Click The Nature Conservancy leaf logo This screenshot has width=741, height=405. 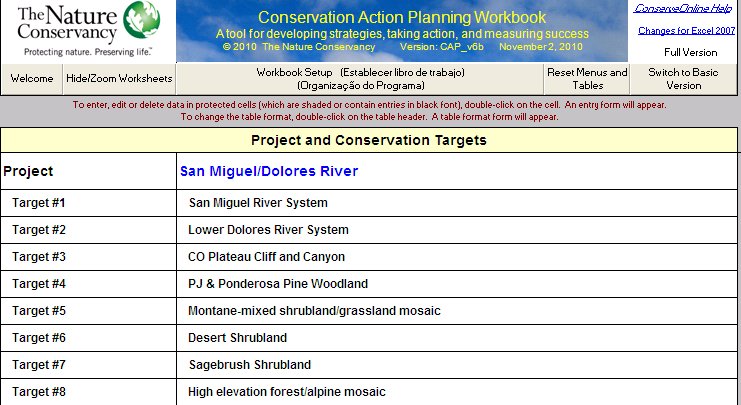(142, 20)
